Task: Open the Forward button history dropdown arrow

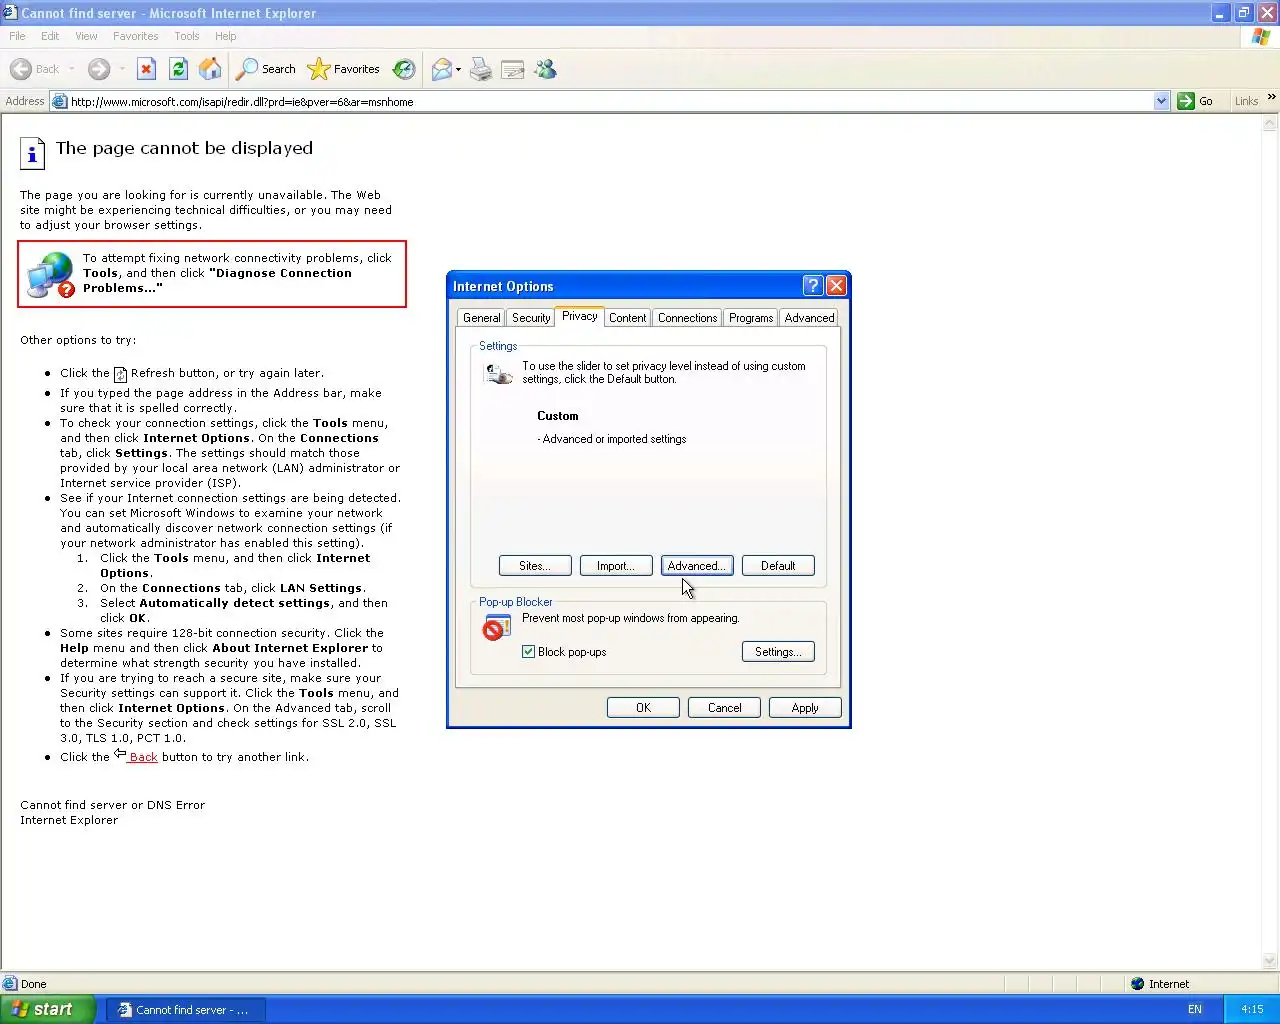Action: coord(122,69)
